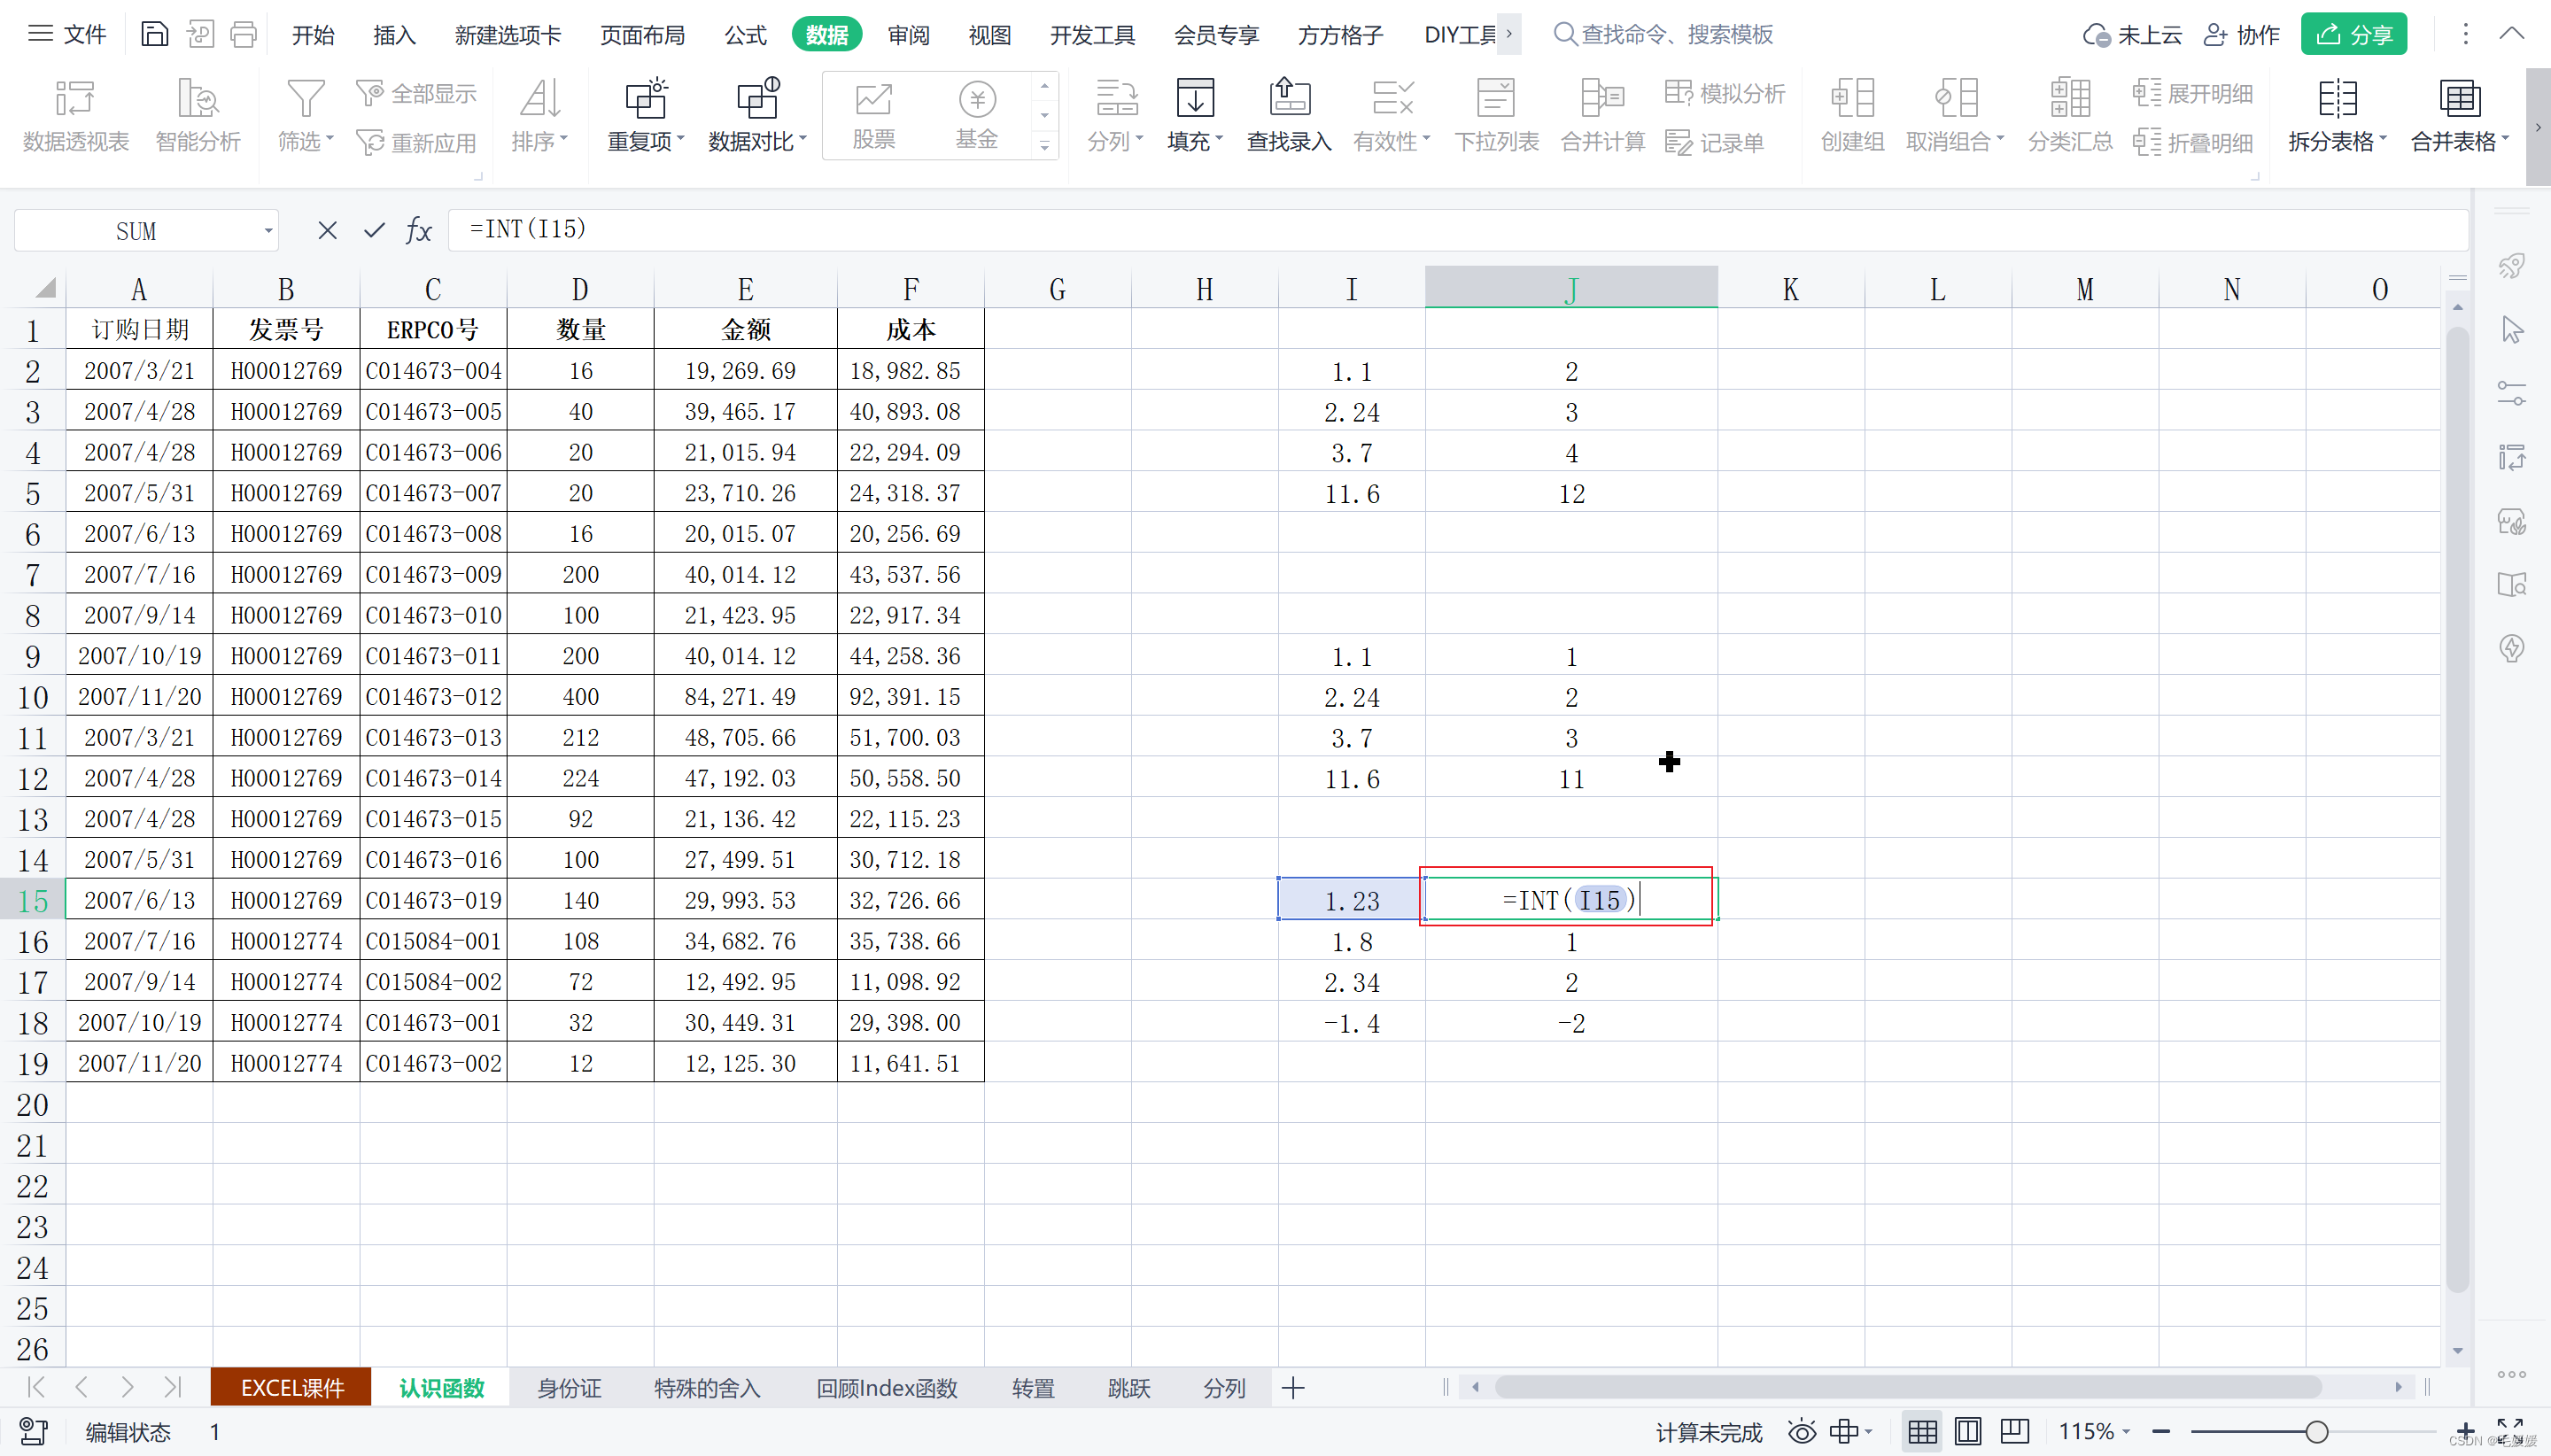Switch to the 视图 View tab
This screenshot has height=1456, width=2551.
click(x=989, y=35)
